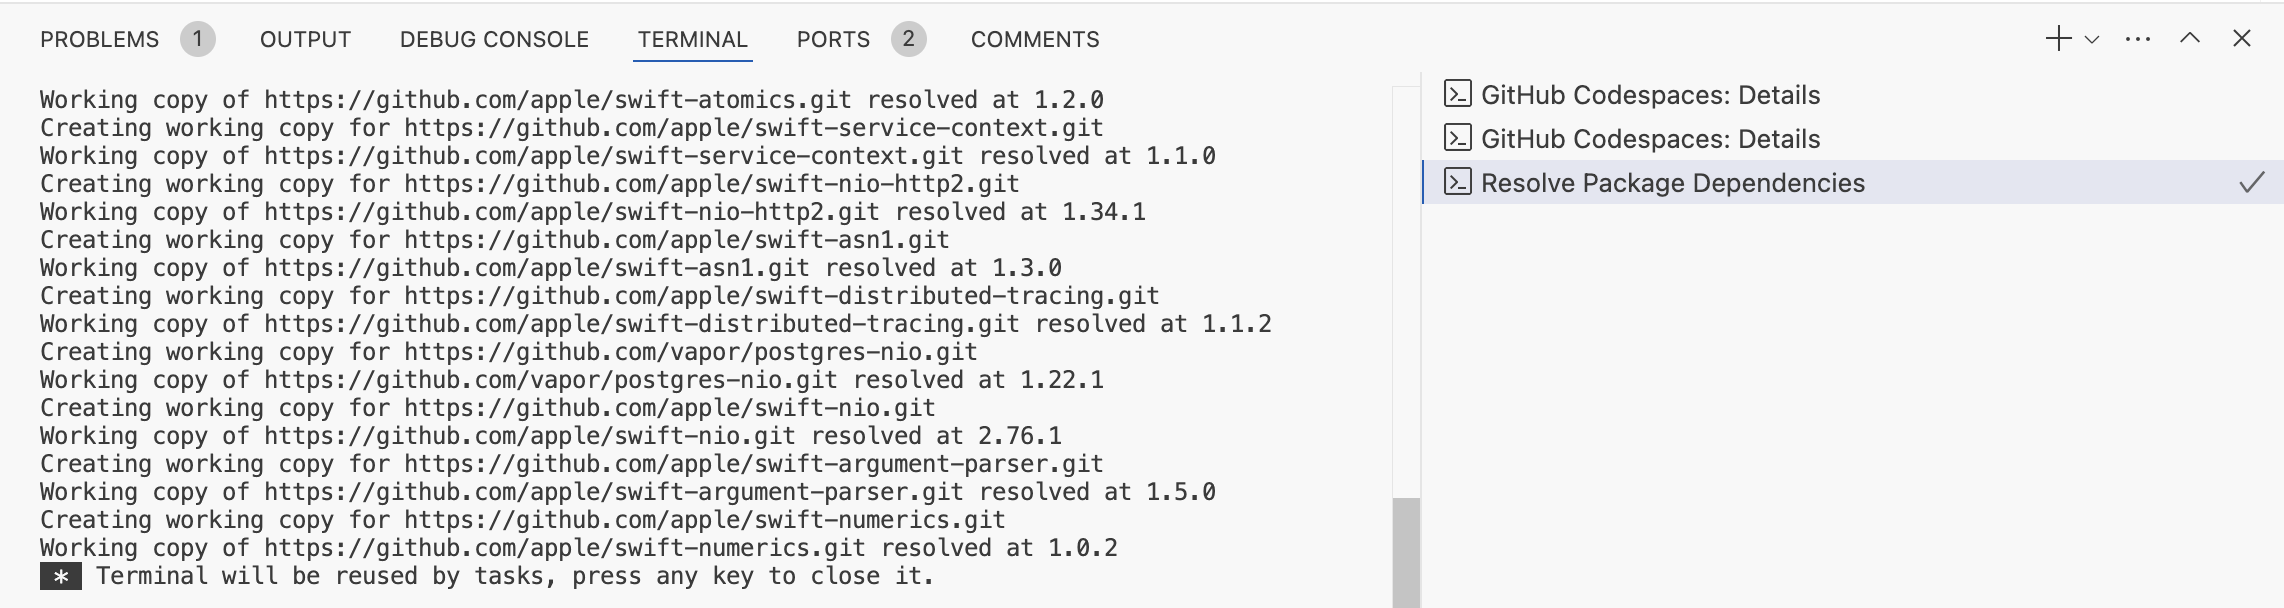Image resolution: width=2284 pixels, height=608 pixels.
Task: Open the terminal panel More Actions ellipsis
Action: (2138, 38)
